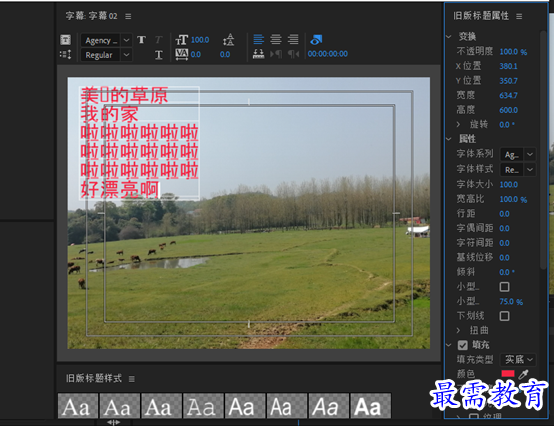Click the 字体大小 value 100.0 in properties
This screenshot has height=426, width=554.
(x=508, y=184)
